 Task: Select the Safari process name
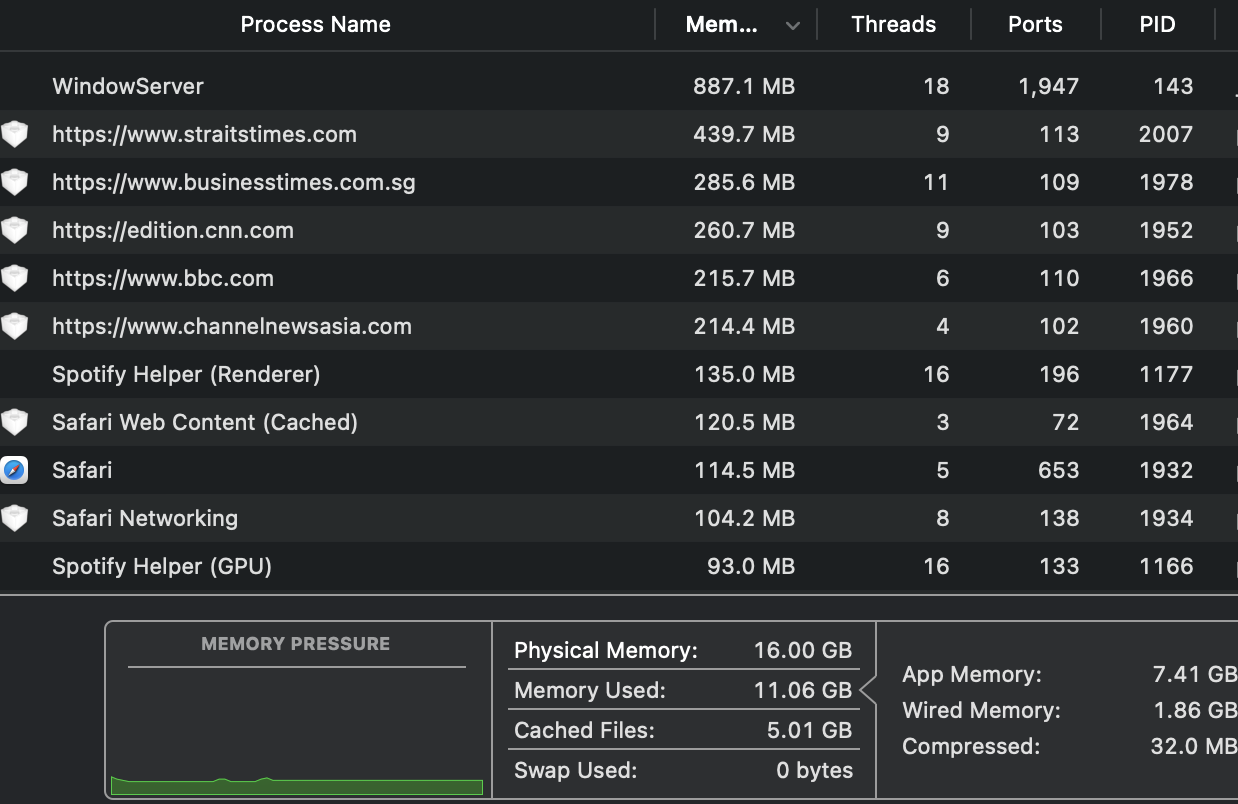point(82,470)
